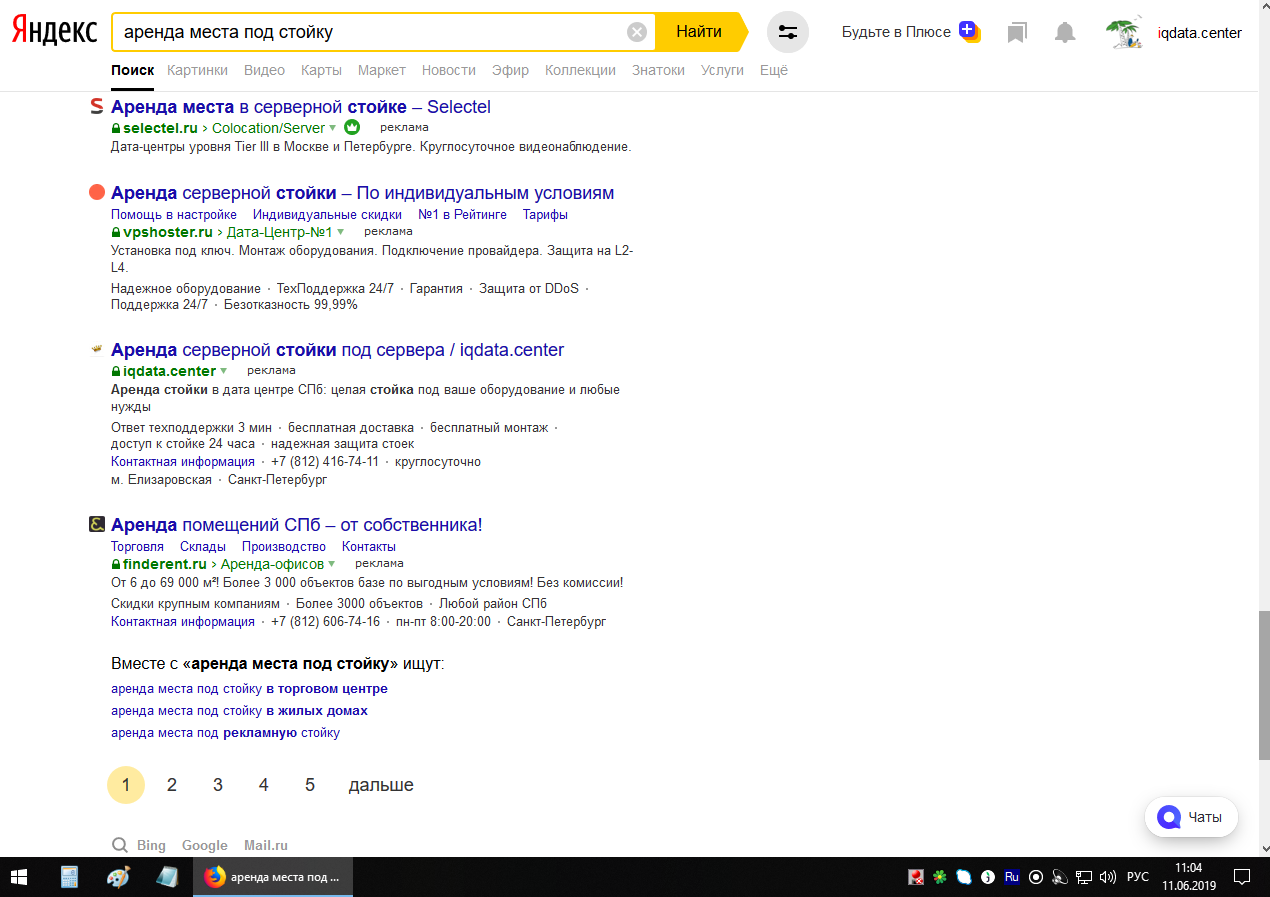The image size is (1270, 897).
Task: Go to results page 5
Action: pos(310,785)
